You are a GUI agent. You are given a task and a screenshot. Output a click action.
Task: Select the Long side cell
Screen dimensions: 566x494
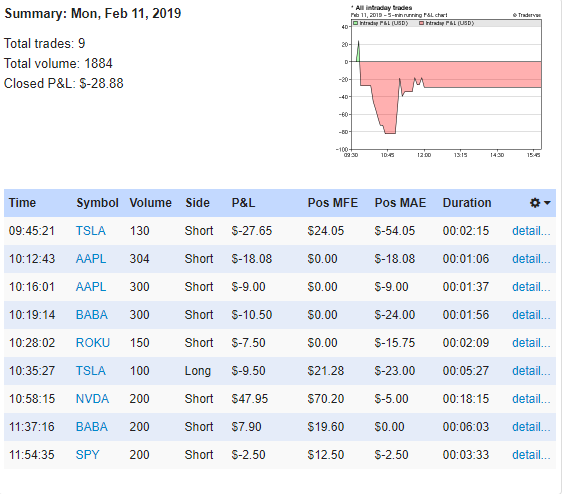(197, 371)
